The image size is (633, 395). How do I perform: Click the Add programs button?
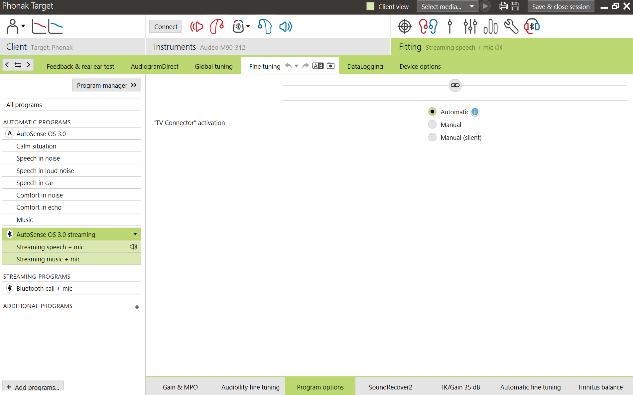pyautogui.click(x=33, y=387)
